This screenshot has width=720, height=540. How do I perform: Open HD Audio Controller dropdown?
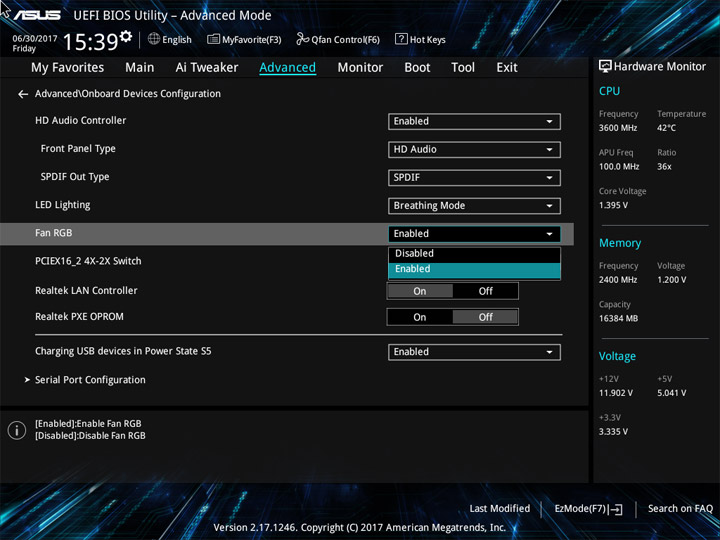(x=474, y=121)
